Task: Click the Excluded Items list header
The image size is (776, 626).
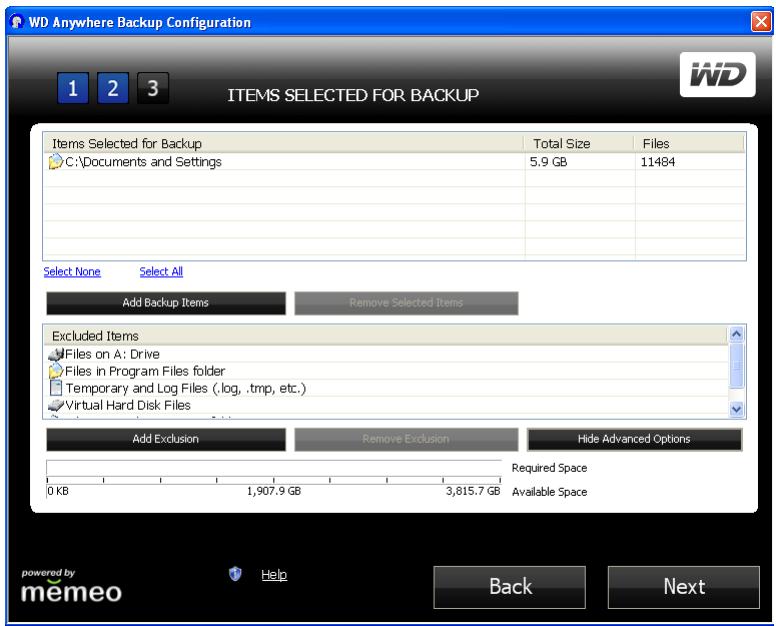Action: pos(387,336)
